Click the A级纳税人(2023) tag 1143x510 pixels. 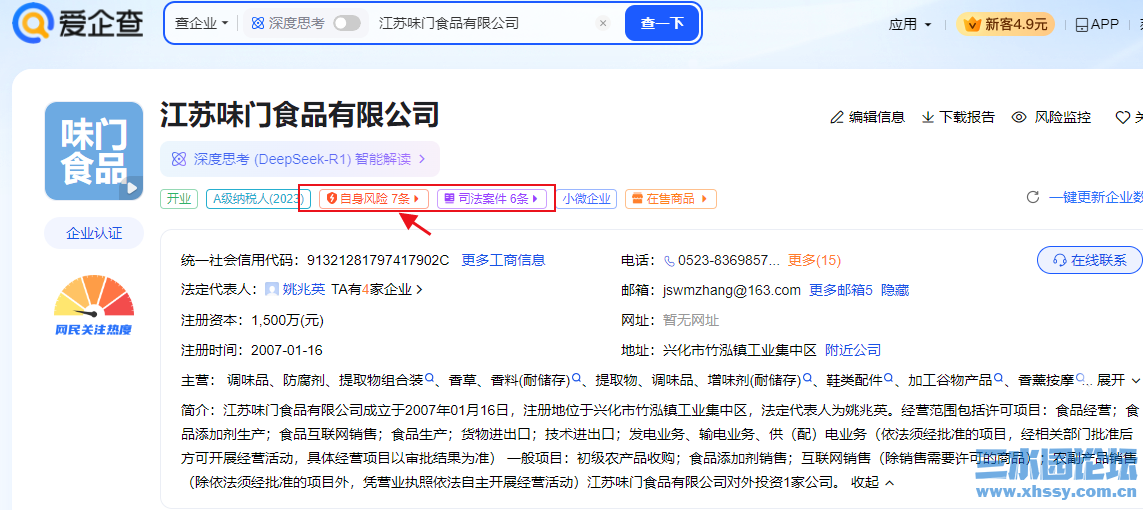(258, 198)
